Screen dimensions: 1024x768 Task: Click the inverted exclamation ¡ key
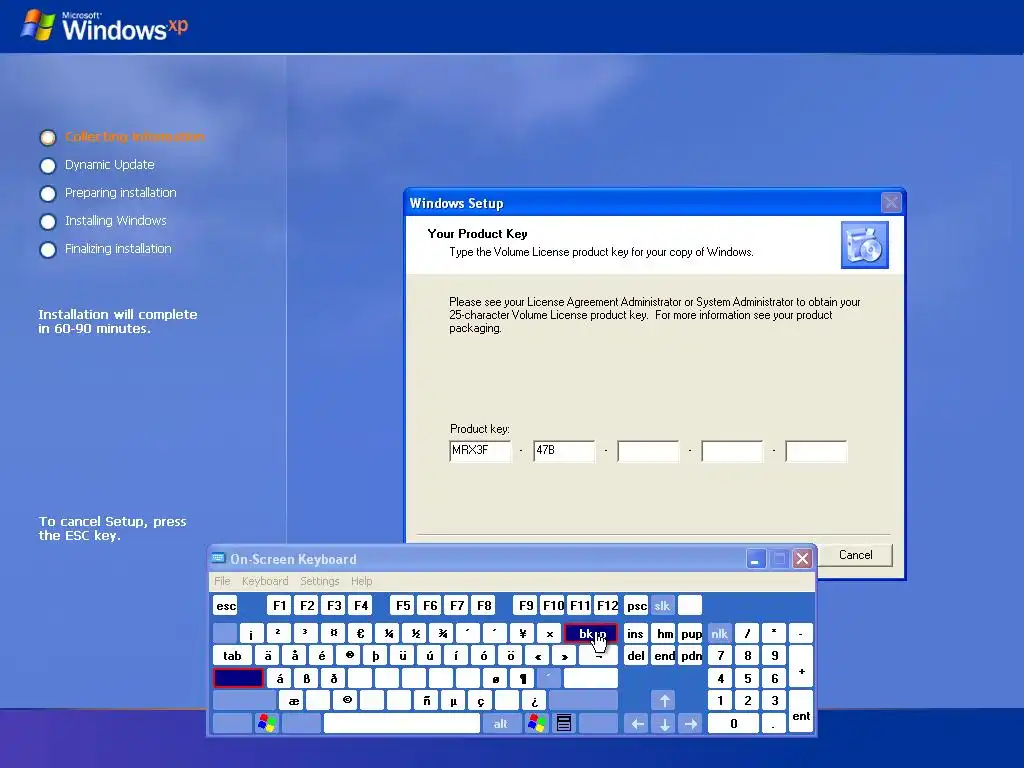[x=251, y=633]
